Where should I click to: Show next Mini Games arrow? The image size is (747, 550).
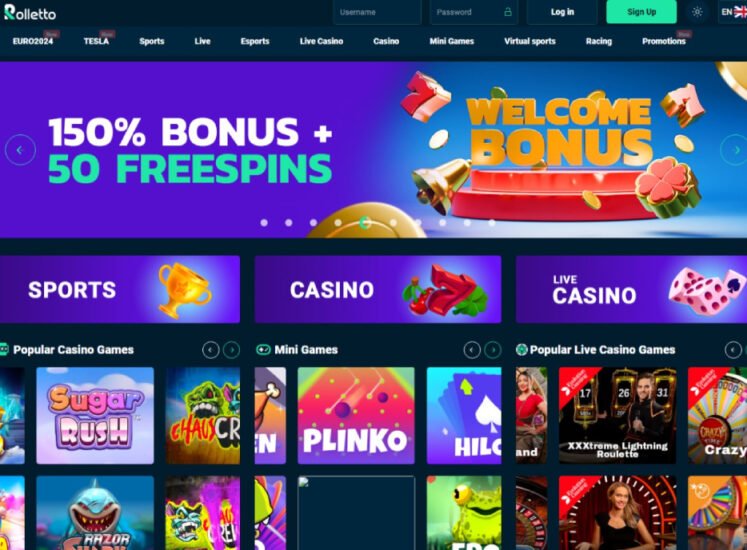(493, 350)
